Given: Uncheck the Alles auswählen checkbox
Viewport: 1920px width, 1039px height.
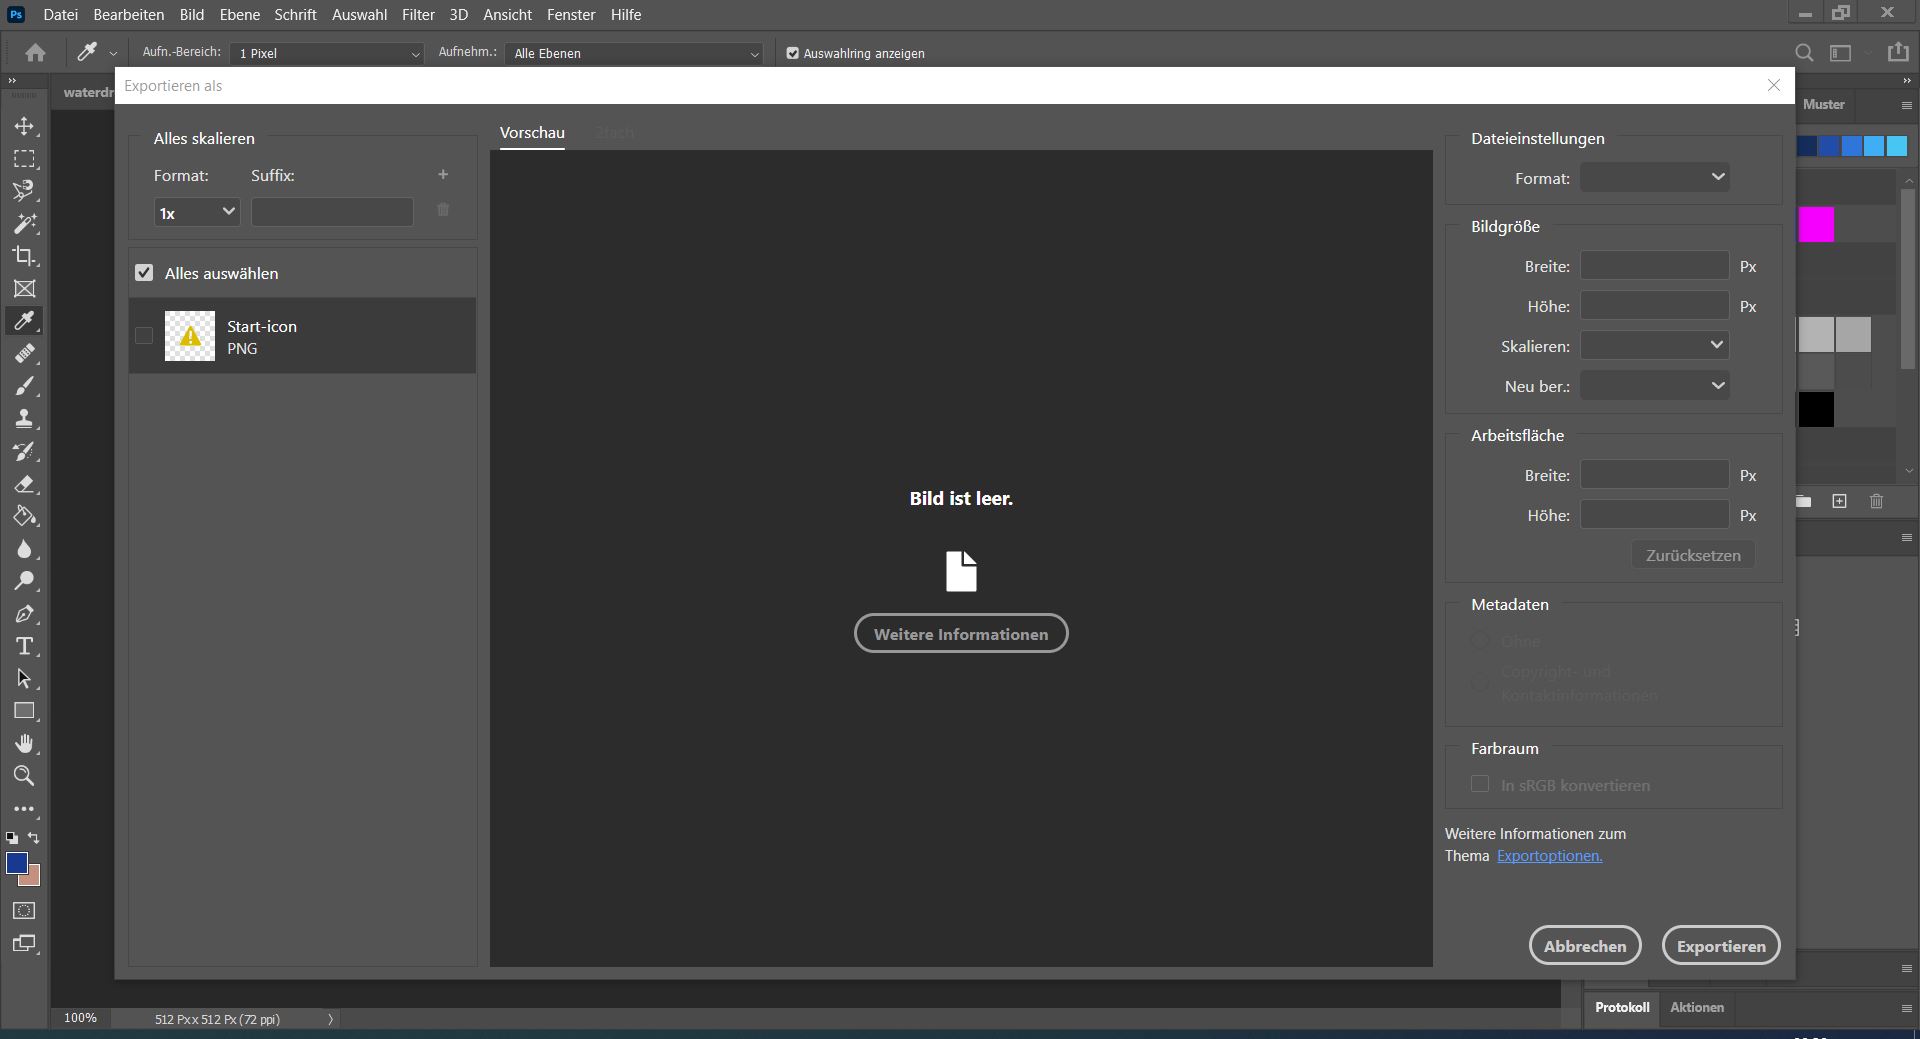Looking at the screenshot, I should tap(144, 273).
